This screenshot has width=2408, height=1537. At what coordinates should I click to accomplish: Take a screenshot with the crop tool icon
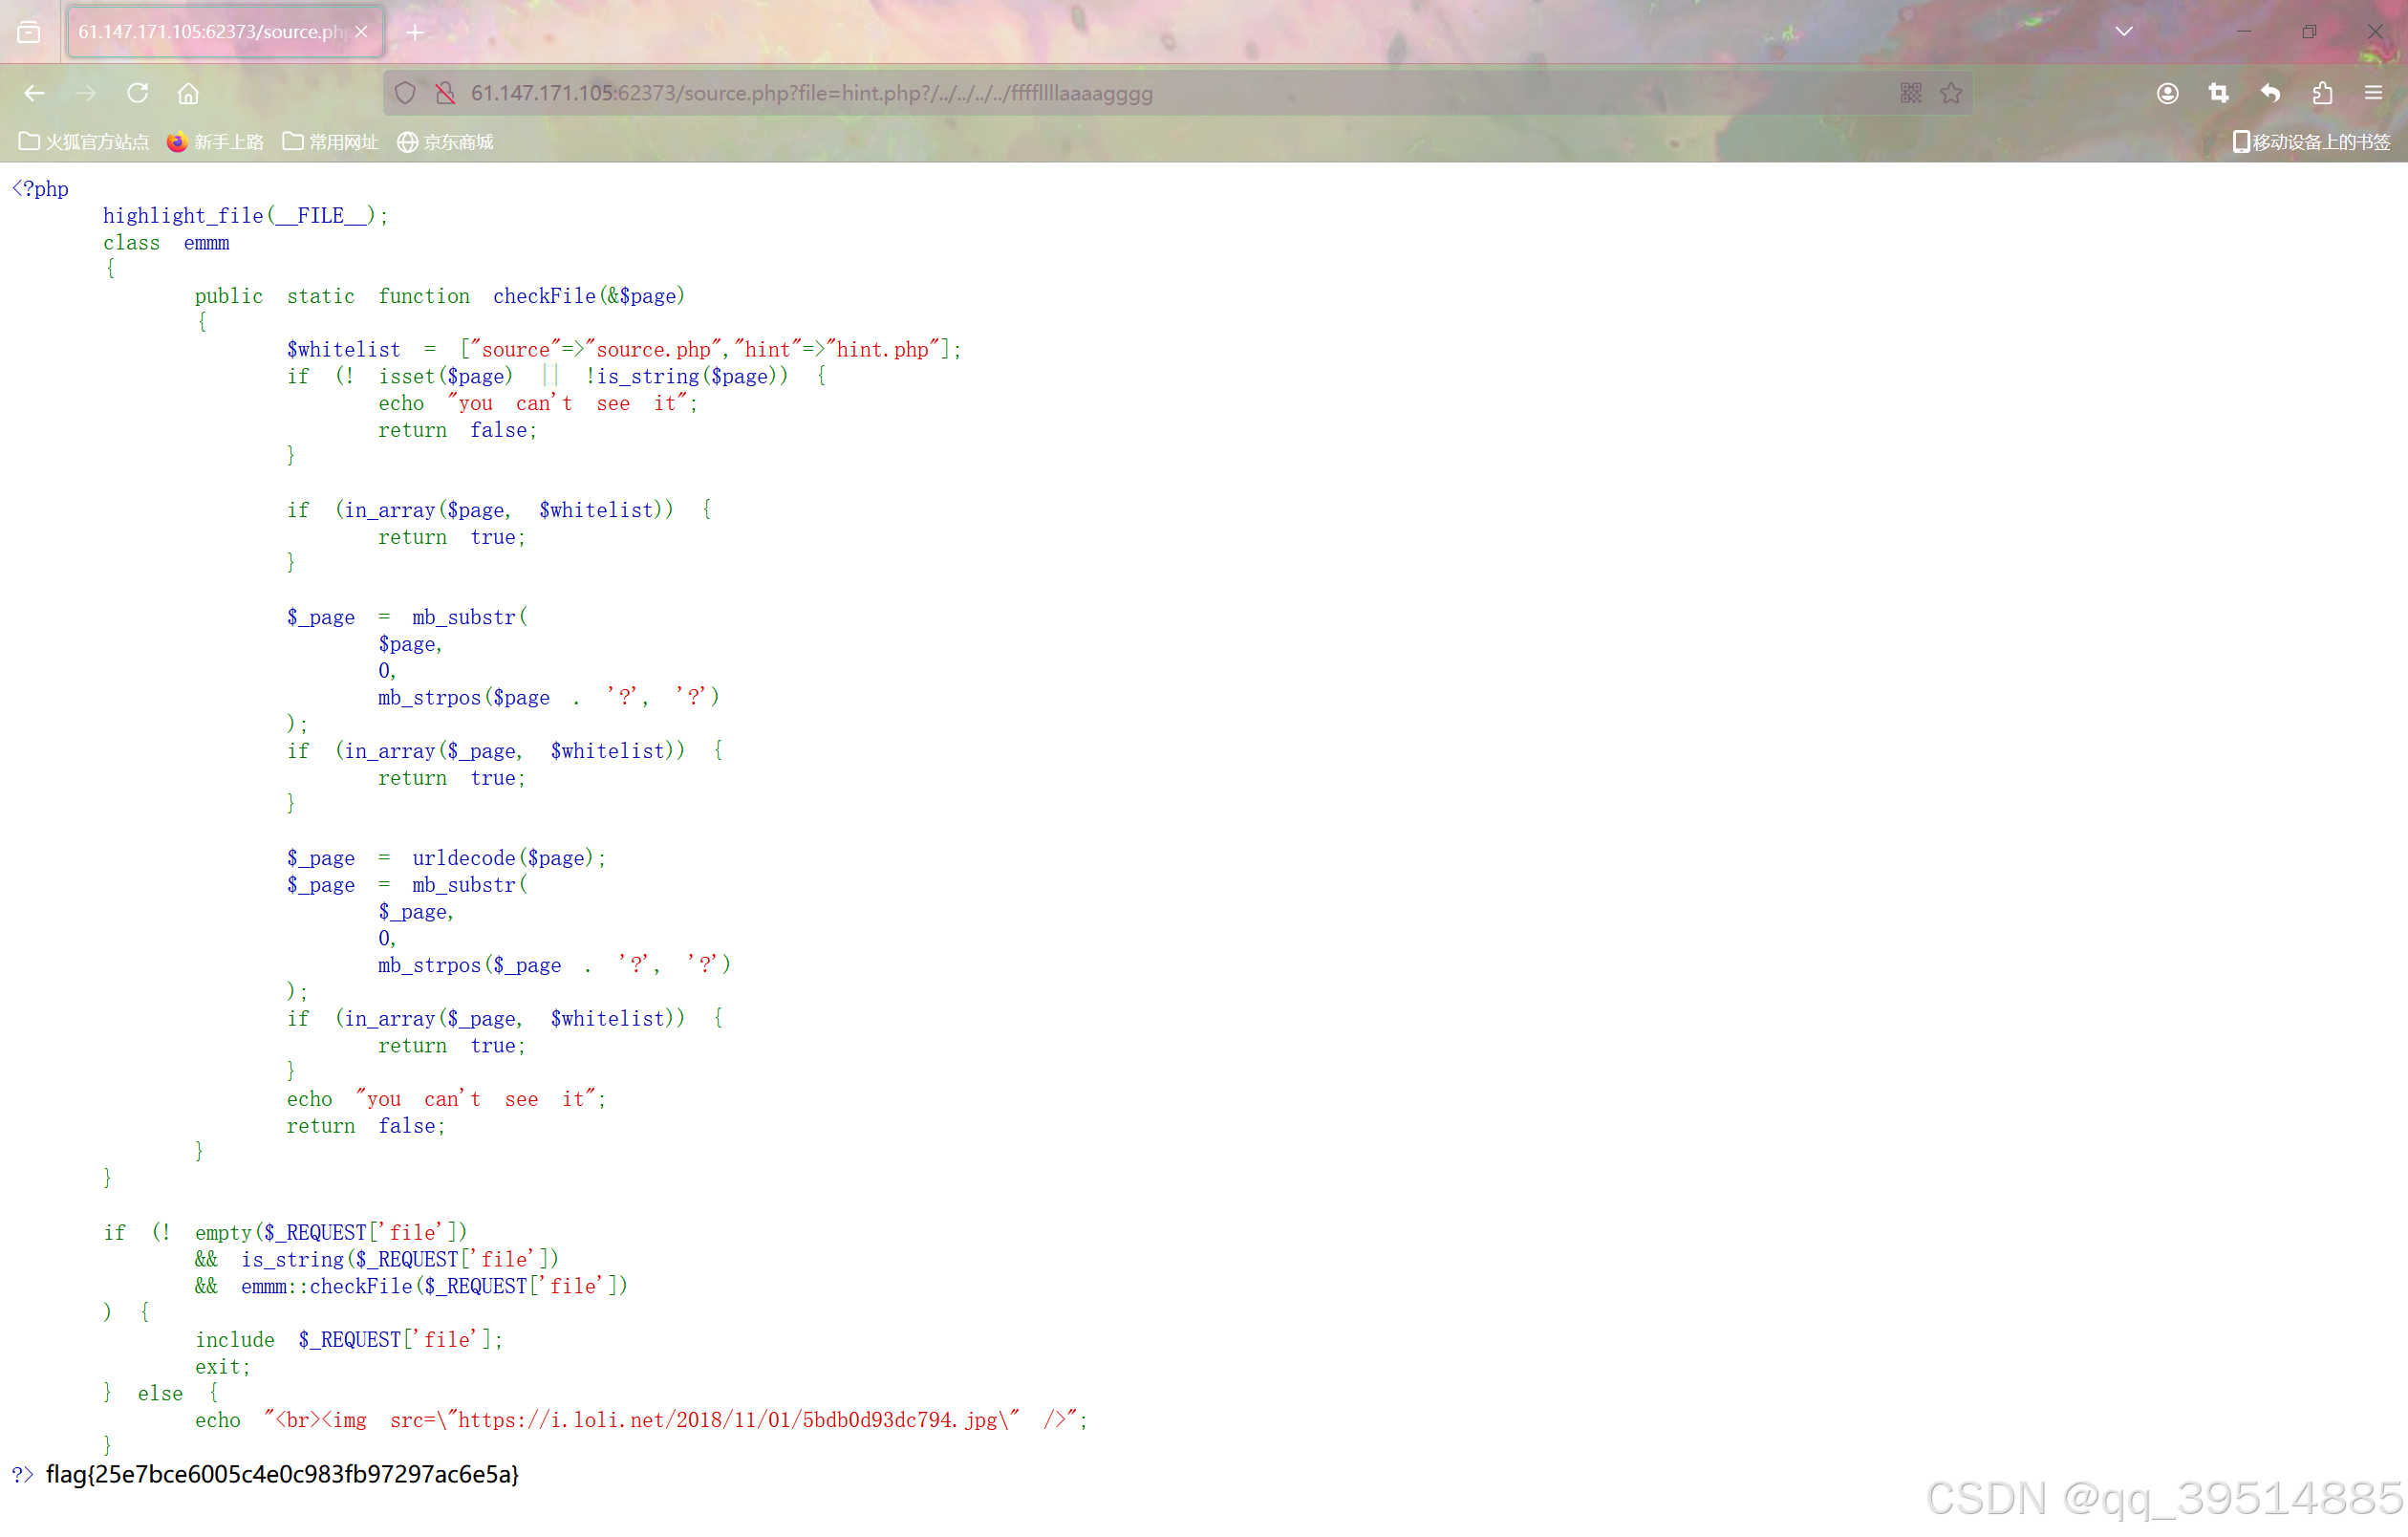click(x=2218, y=93)
